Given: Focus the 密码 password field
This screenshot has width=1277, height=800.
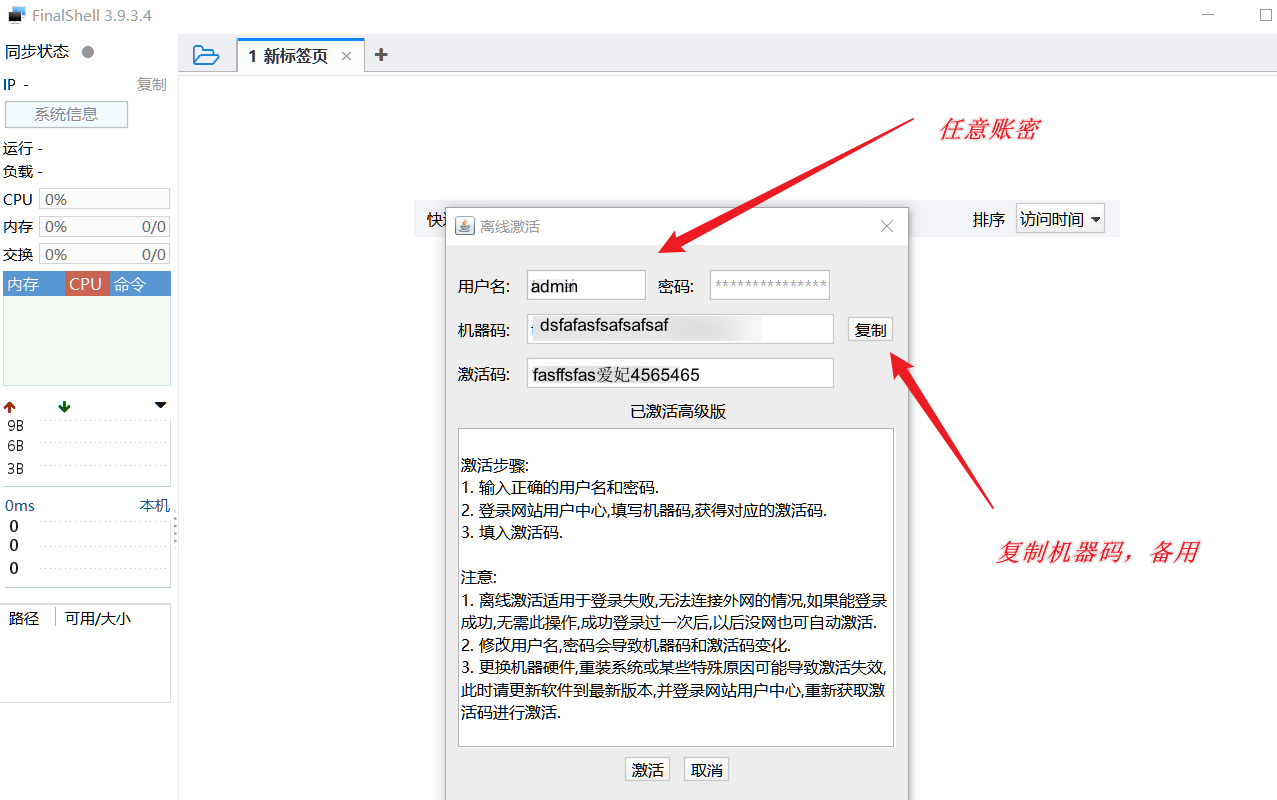Looking at the screenshot, I should click(770, 285).
